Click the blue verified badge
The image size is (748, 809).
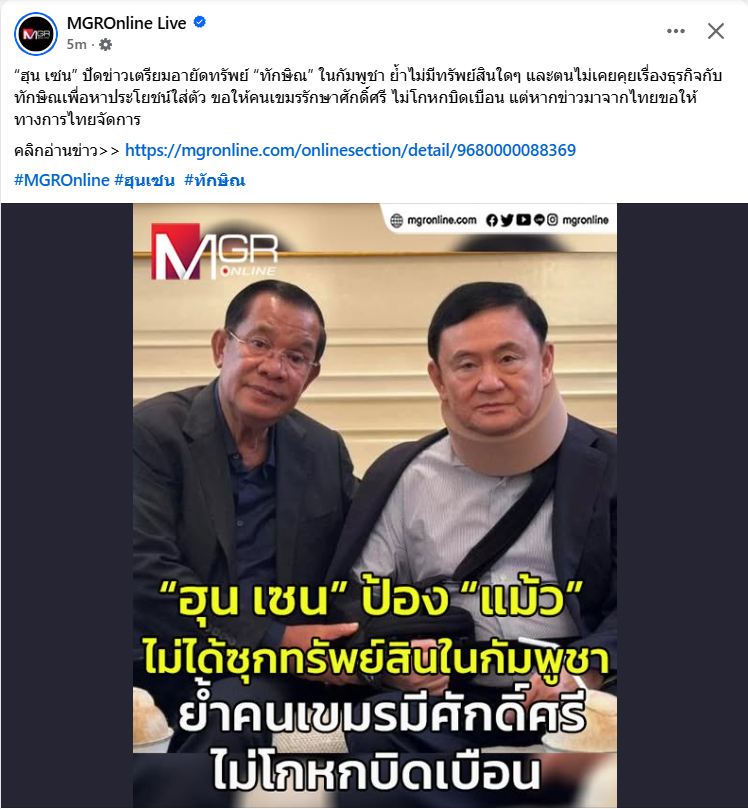(200, 22)
